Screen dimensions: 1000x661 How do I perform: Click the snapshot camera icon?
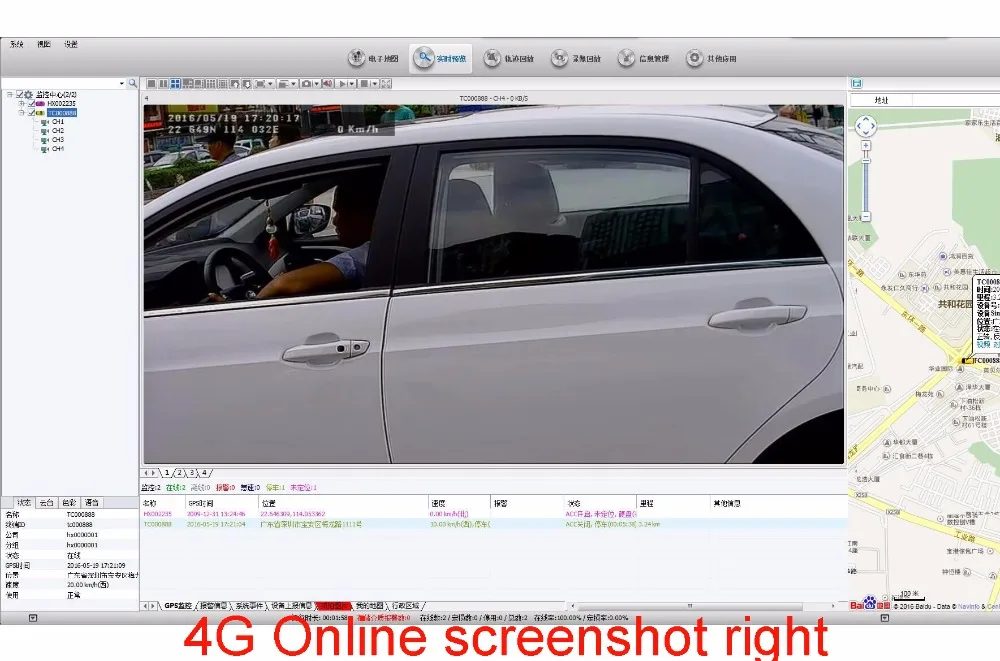coord(306,84)
